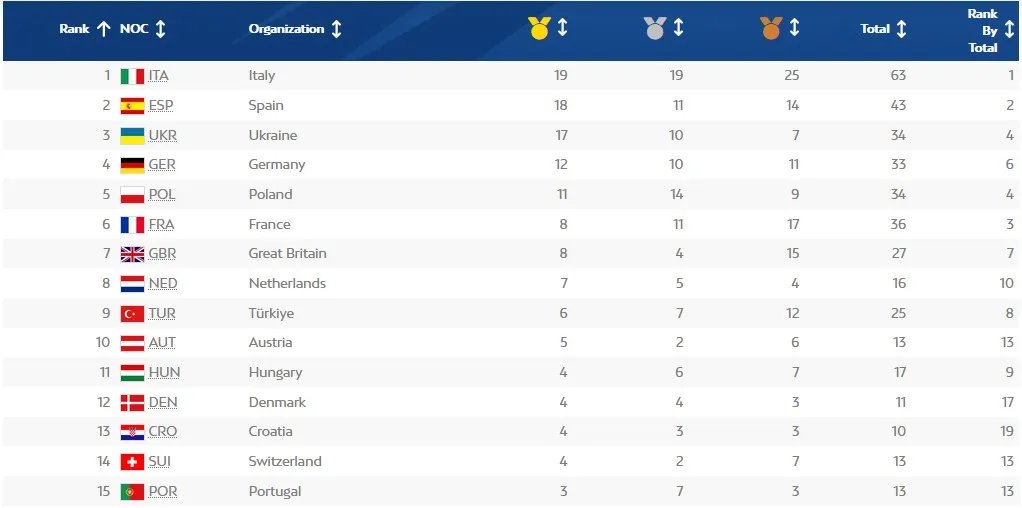Sort by NOC using its arrows

pos(160,29)
